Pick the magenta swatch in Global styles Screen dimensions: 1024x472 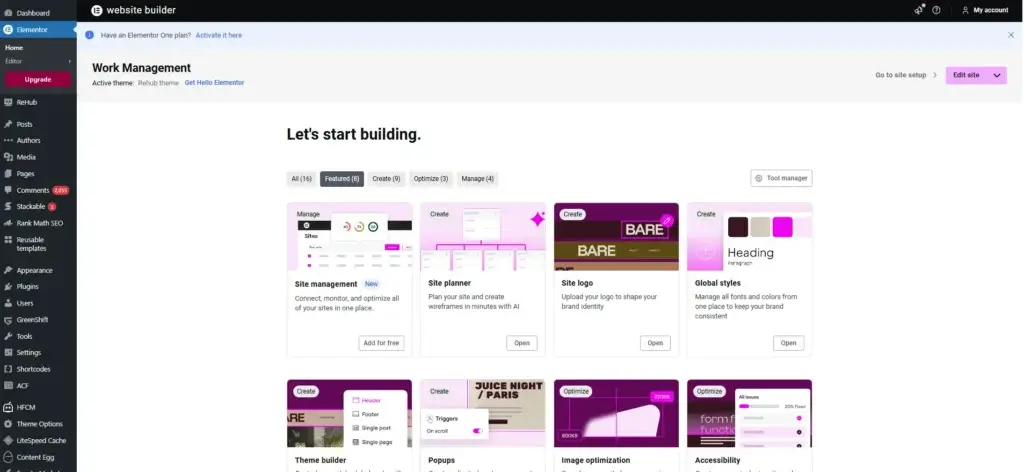pyautogui.click(x=782, y=227)
